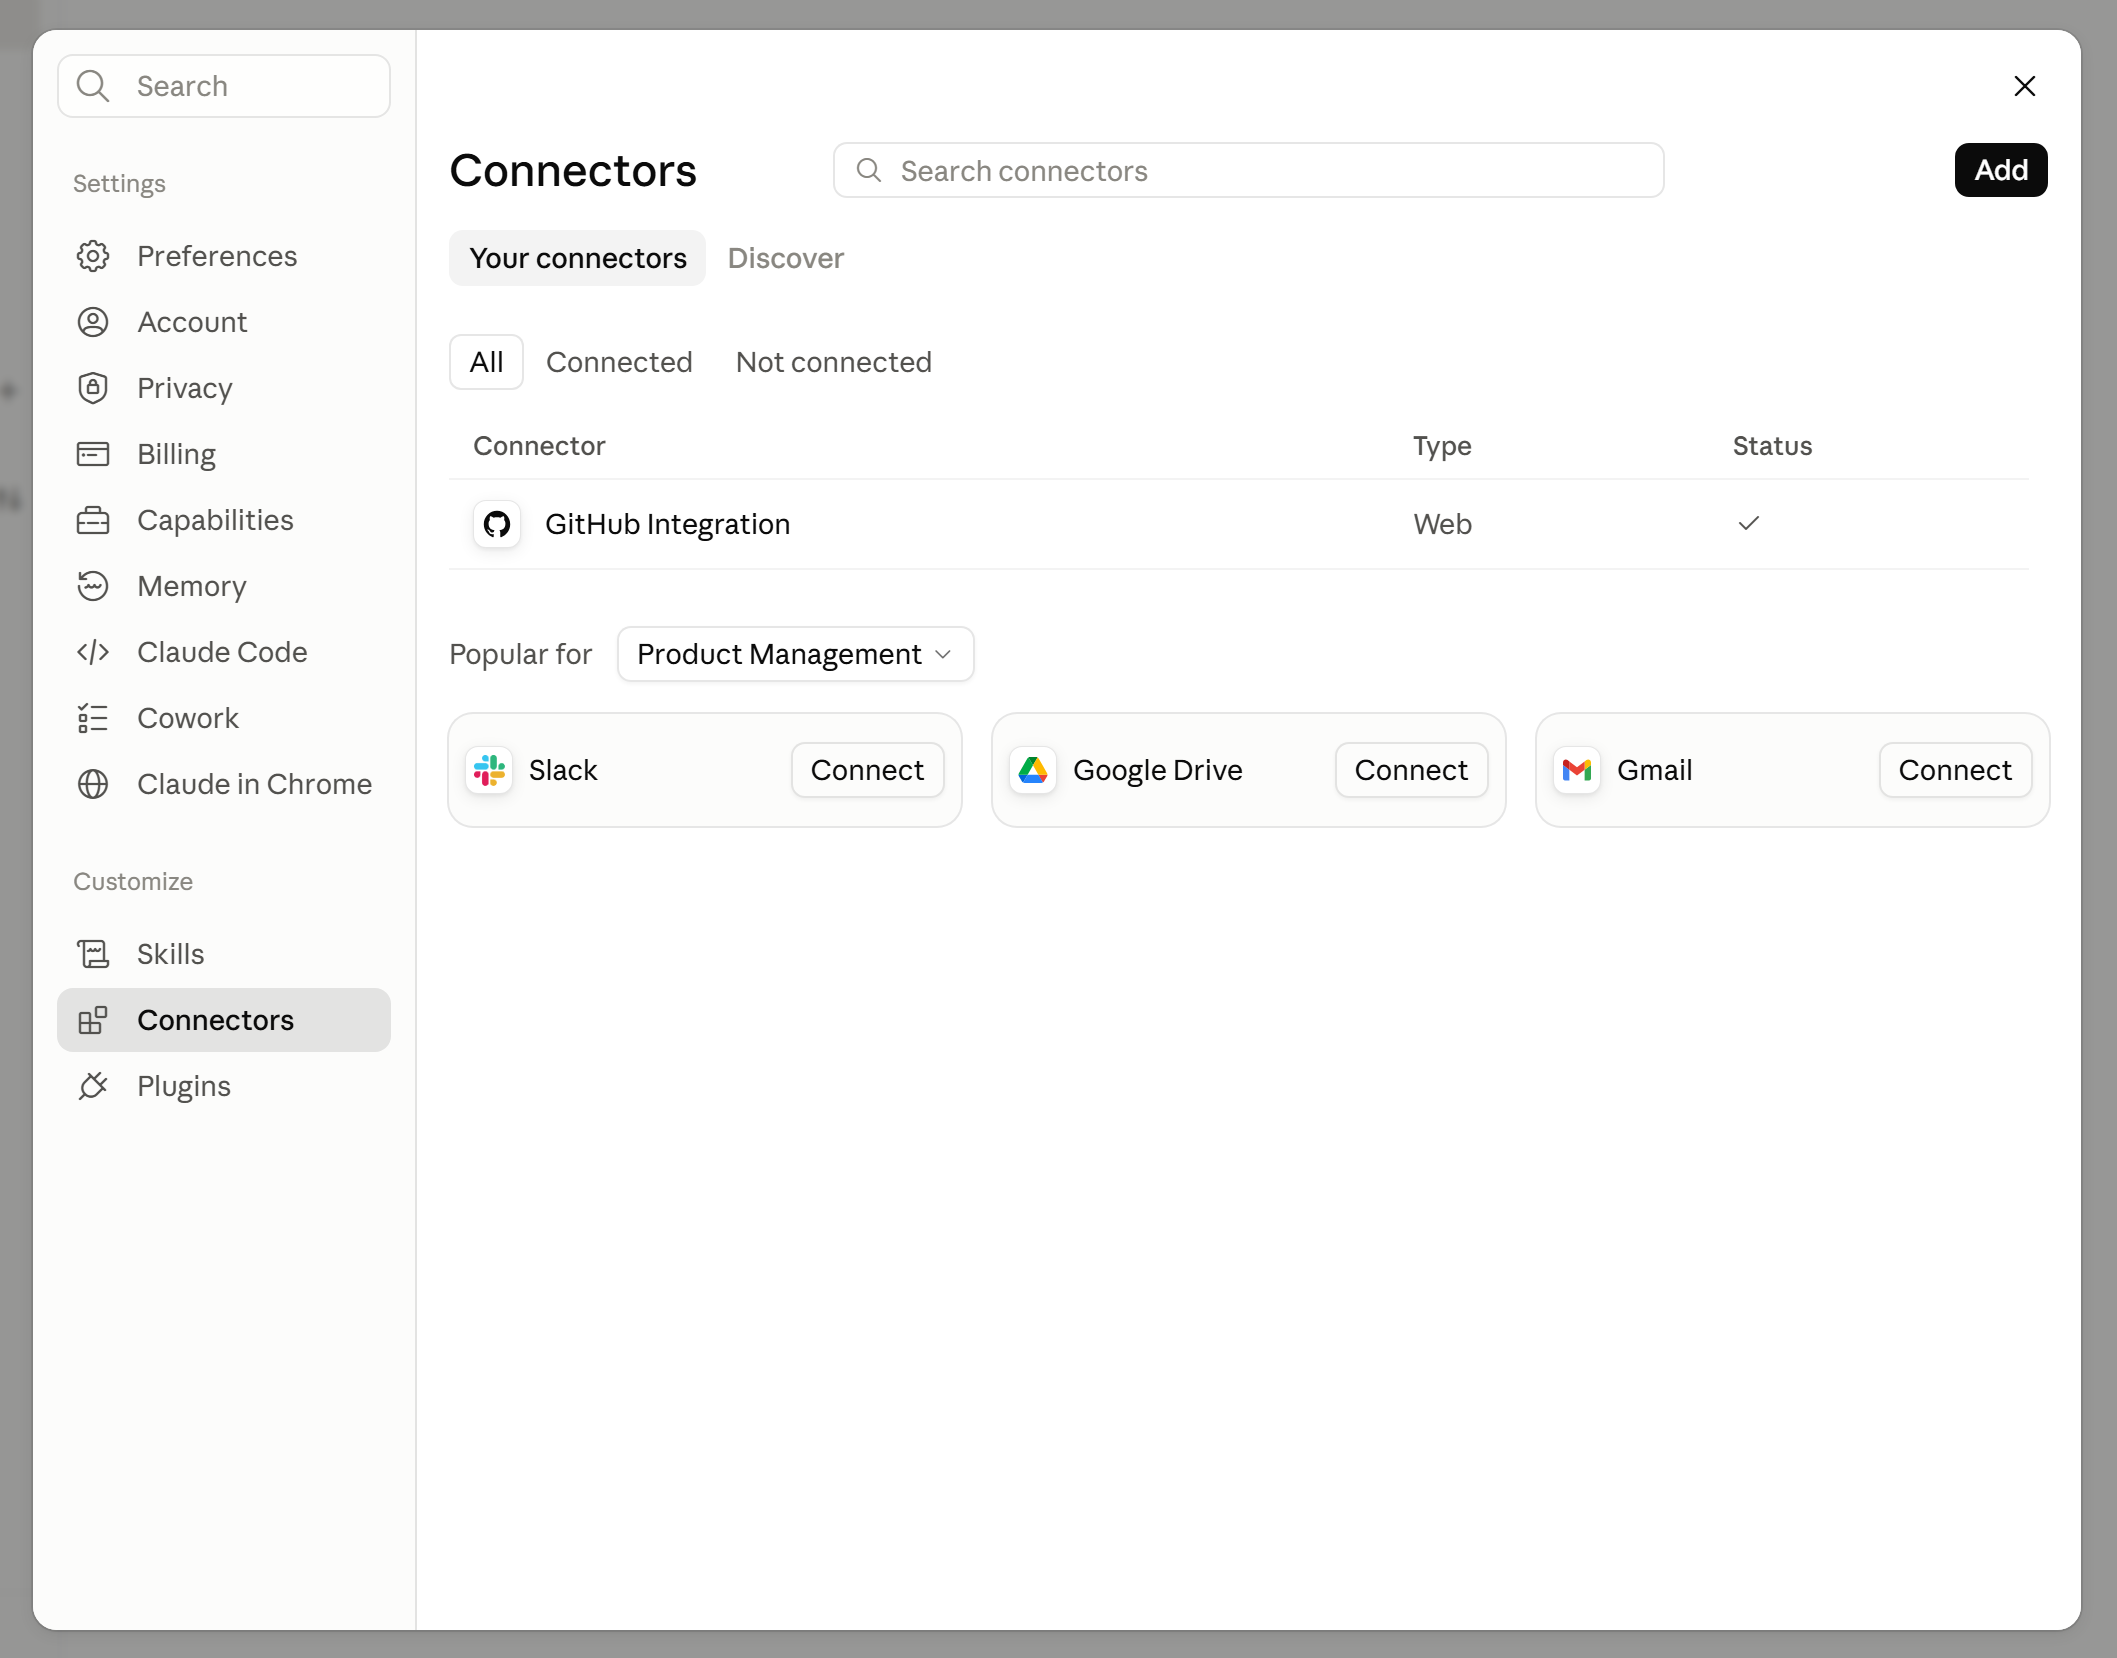
Task: Connect the Google Drive connector
Action: point(1411,770)
